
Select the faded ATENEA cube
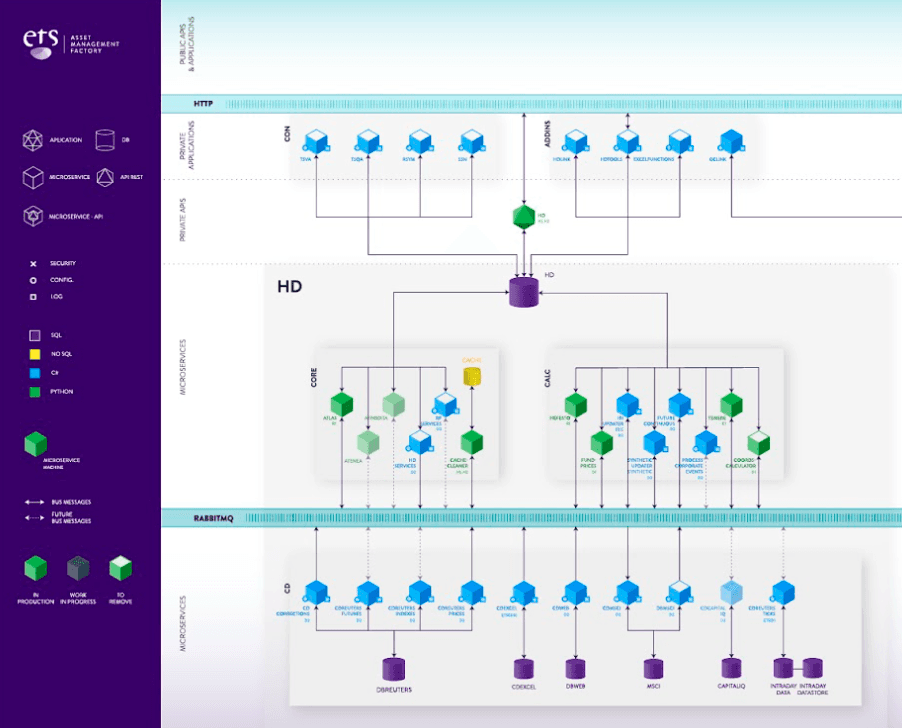pos(368,442)
